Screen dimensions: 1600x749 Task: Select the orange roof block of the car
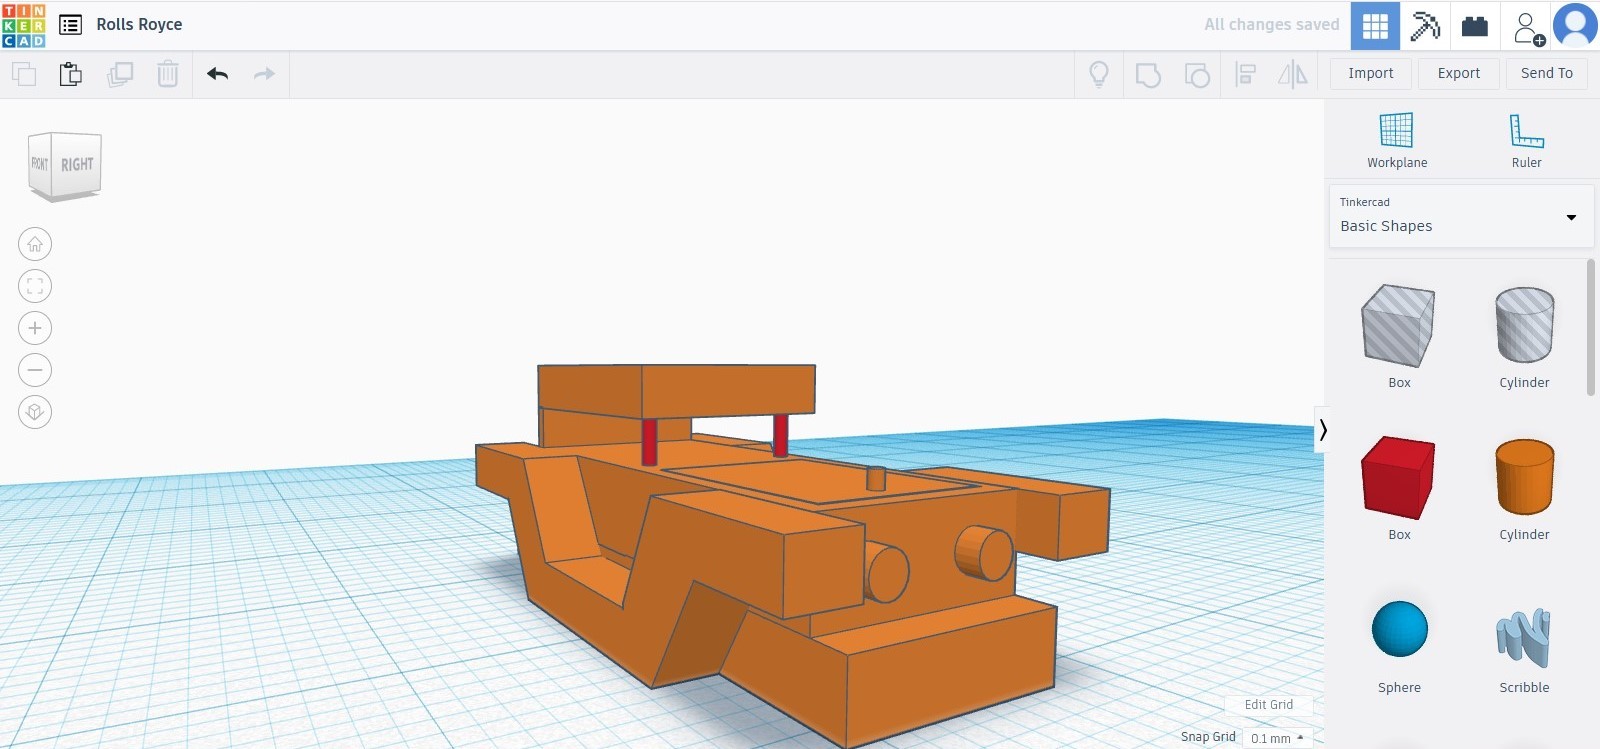coord(676,390)
